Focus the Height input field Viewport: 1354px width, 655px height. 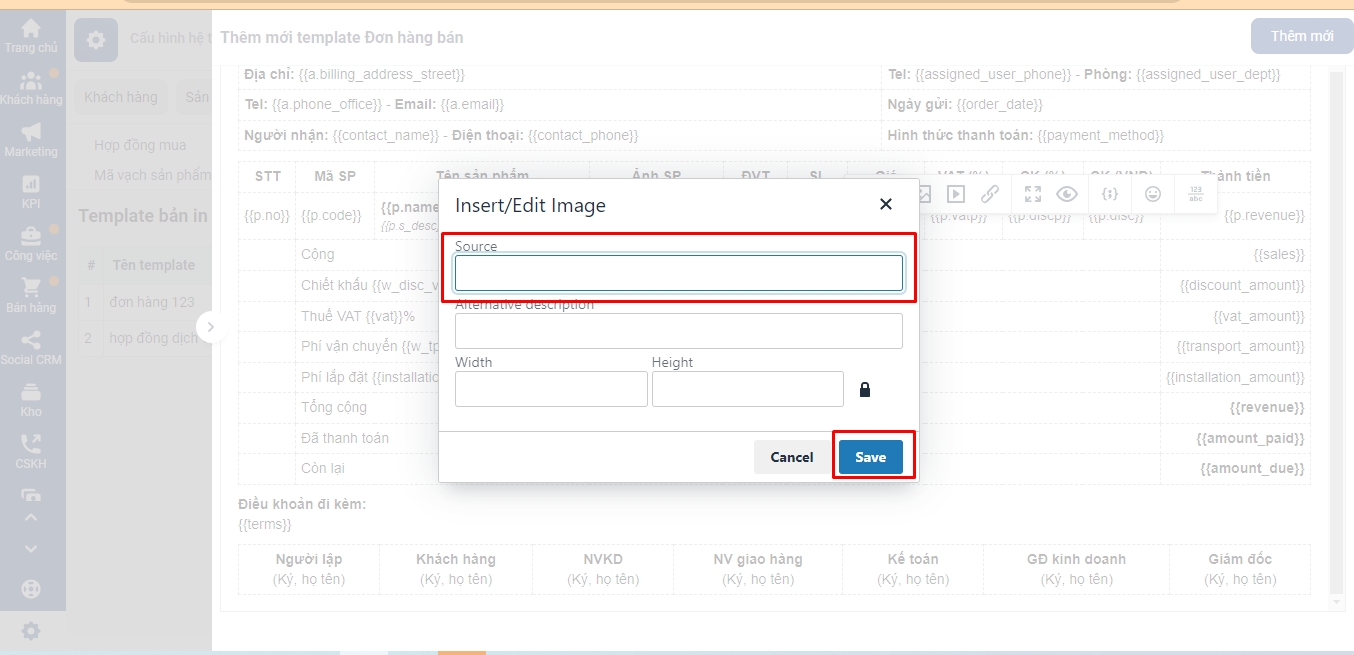748,389
